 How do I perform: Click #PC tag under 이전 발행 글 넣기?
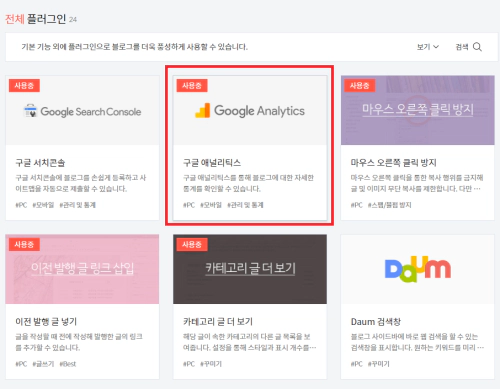coord(21,364)
